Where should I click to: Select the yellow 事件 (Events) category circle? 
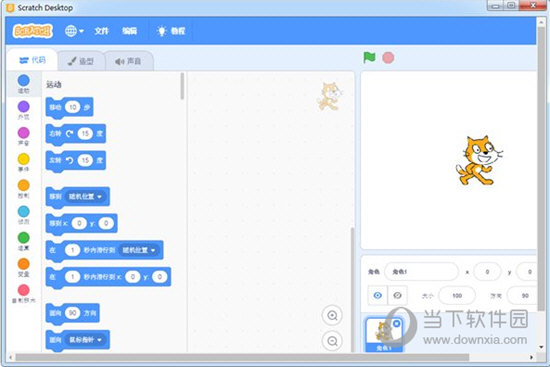point(24,159)
